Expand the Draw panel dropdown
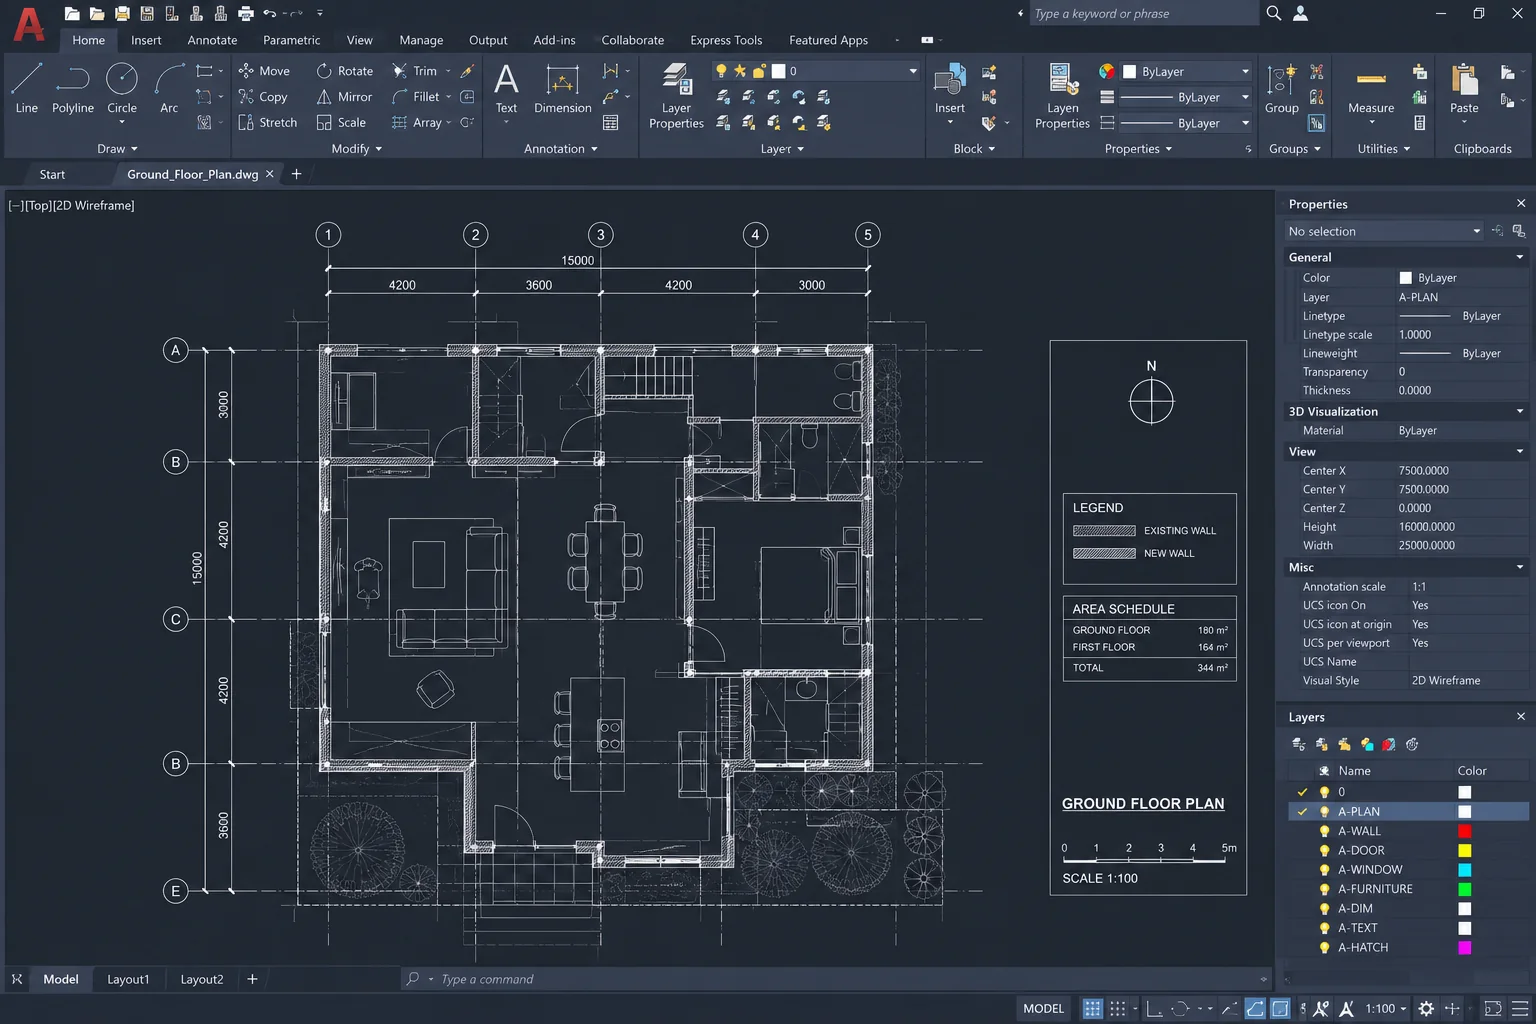The height and width of the screenshot is (1024, 1536). click(x=118, y=149)
